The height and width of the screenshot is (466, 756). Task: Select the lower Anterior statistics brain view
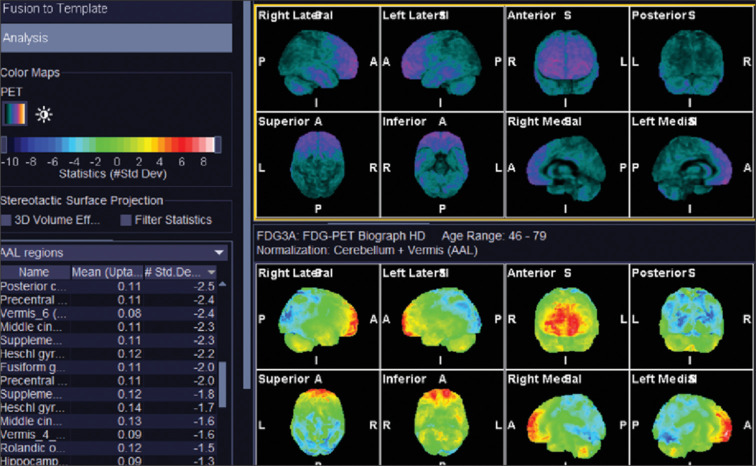pyautogui.click(x=566, y=316)
